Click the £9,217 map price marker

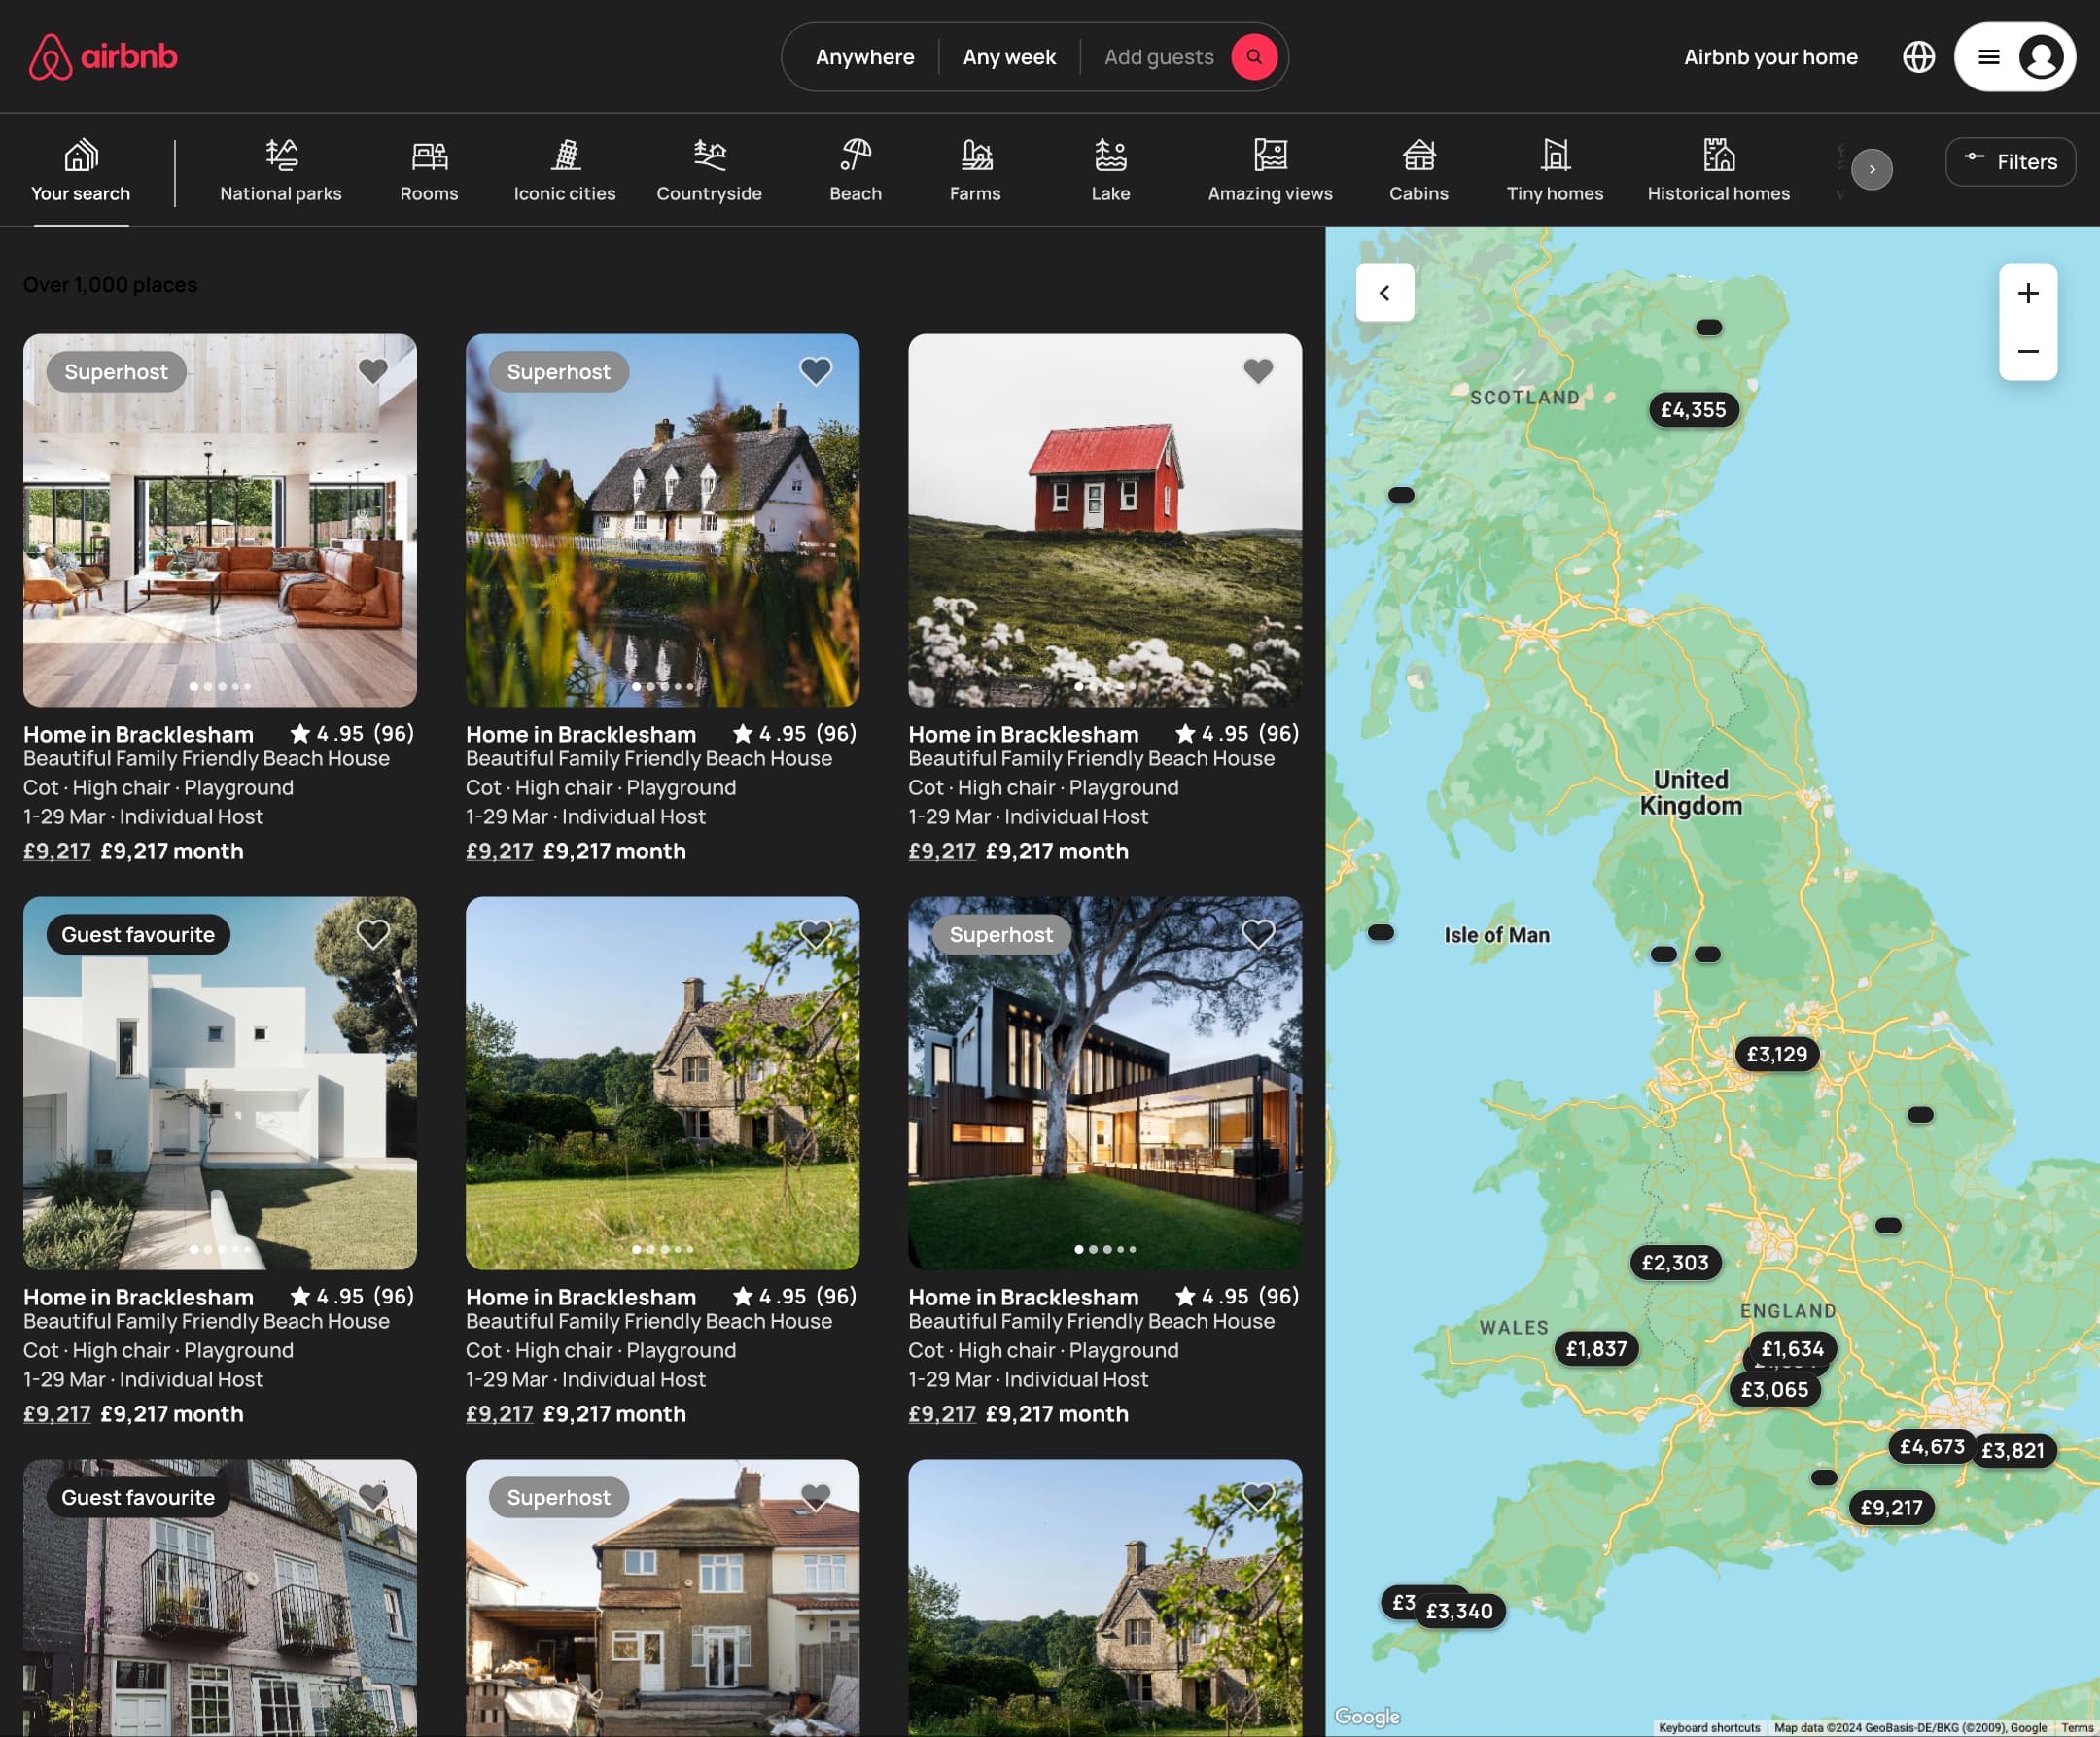coord(1891,1508)
